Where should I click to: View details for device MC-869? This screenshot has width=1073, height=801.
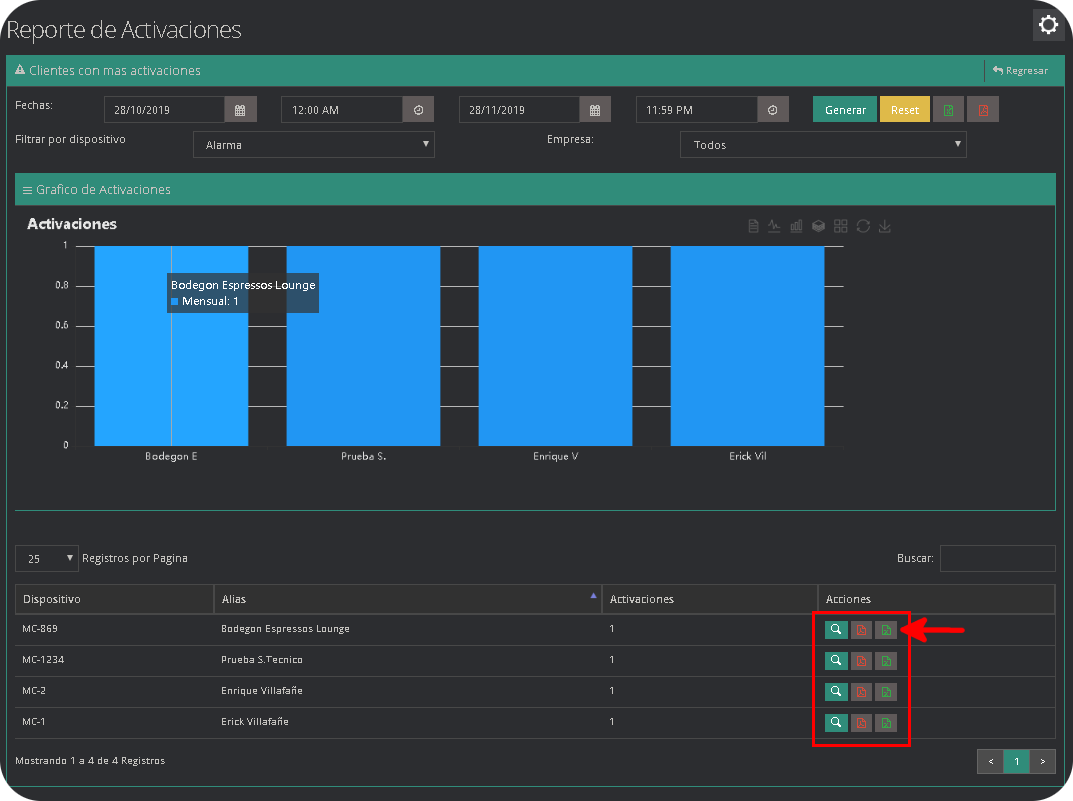[x=835, y=630]
